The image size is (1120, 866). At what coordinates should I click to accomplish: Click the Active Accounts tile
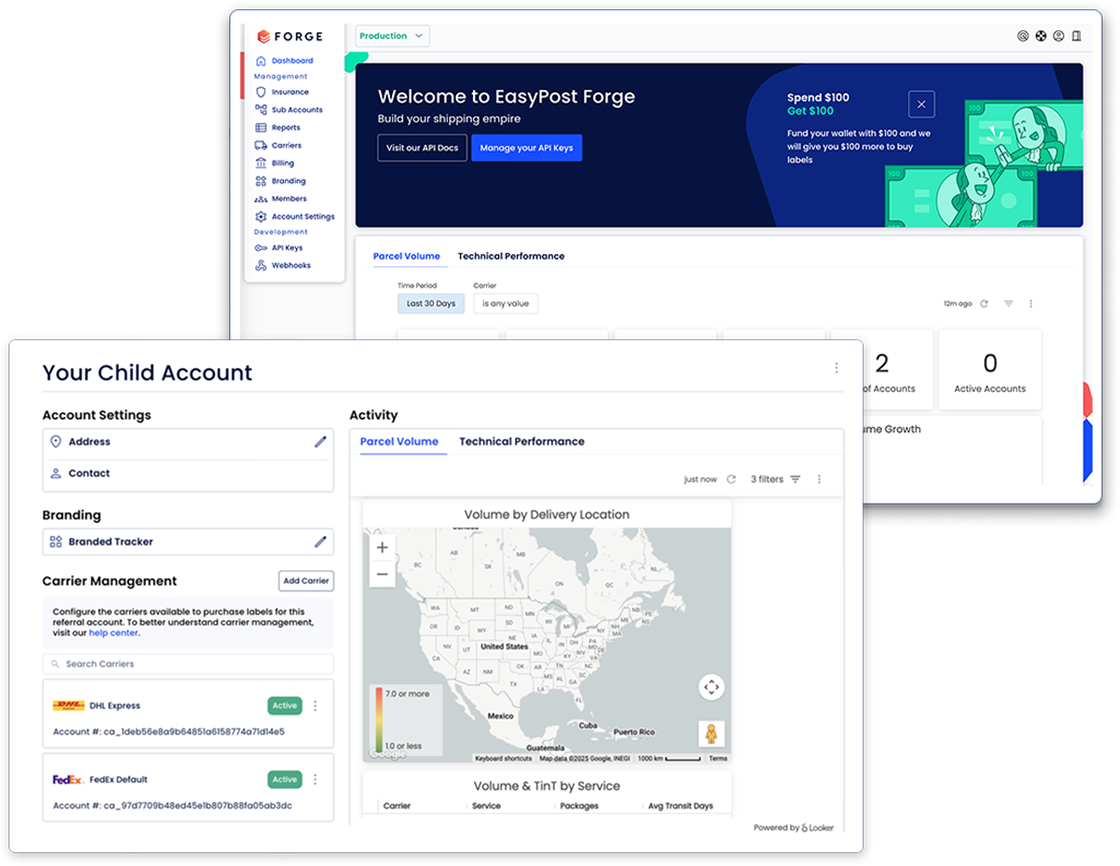coord(990,370)
